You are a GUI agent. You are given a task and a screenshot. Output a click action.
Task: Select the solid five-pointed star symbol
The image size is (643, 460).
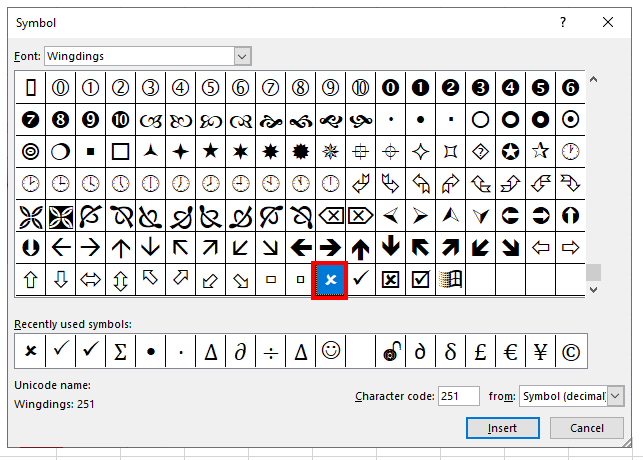tap(211, 151)
